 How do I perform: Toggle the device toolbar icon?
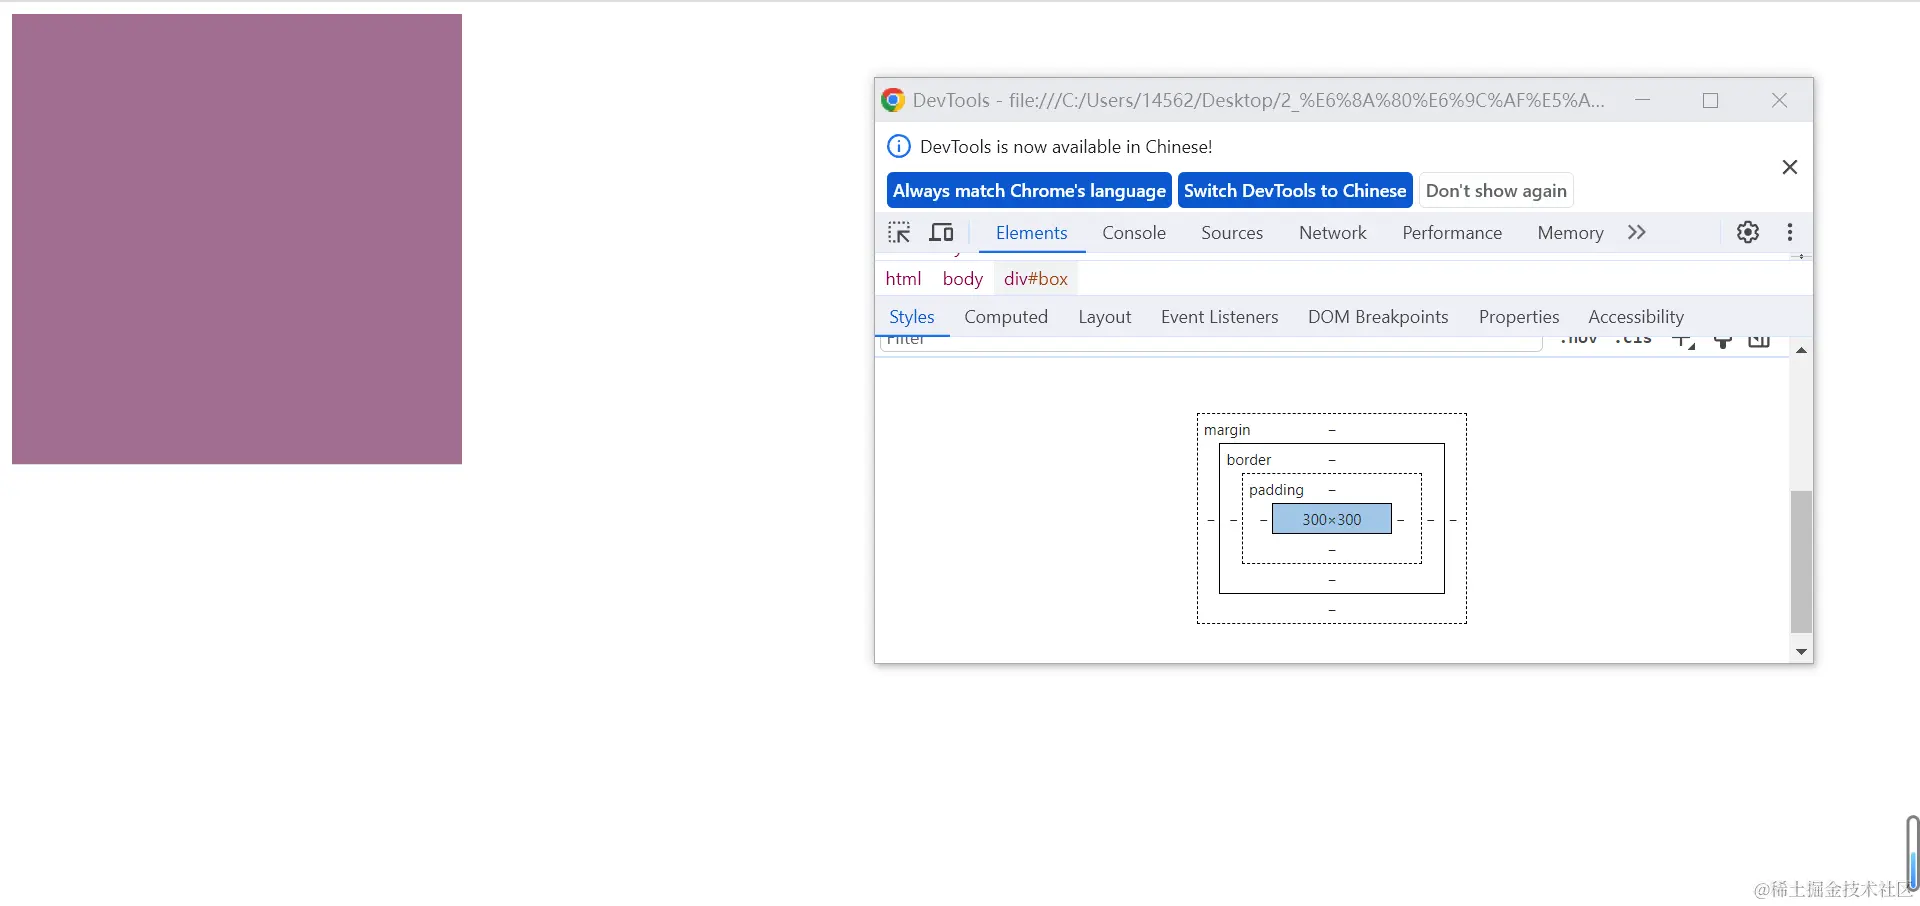coord(941,233)
